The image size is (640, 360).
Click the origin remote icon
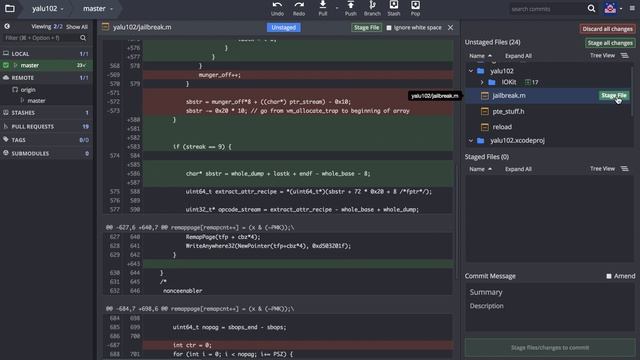pyautogui.click(x=15, y=89)
